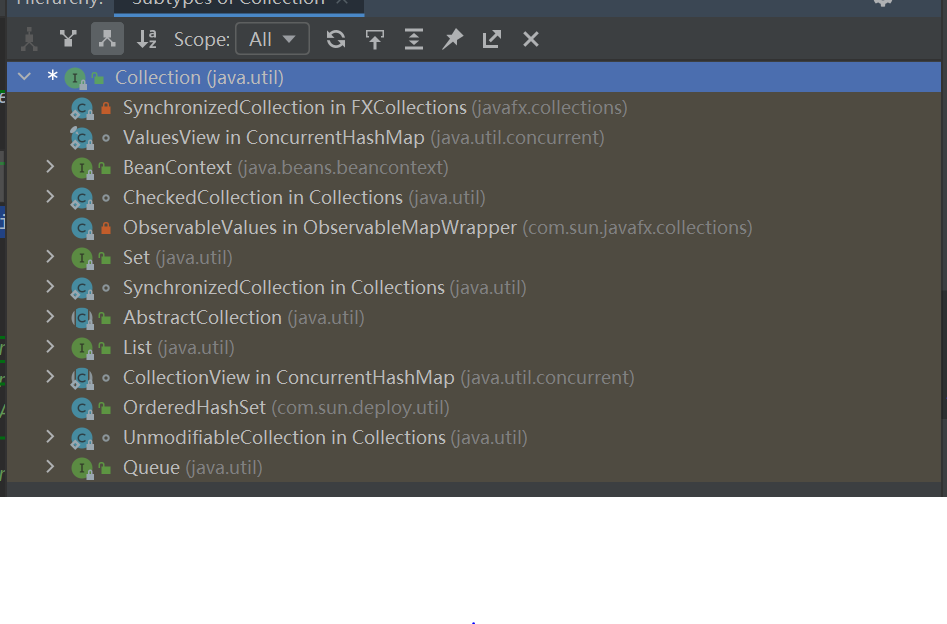Viewport: 947px width, 624px height.
Task: Open the hierarchy panel's gear settings
Action: (x=882, y=3)
